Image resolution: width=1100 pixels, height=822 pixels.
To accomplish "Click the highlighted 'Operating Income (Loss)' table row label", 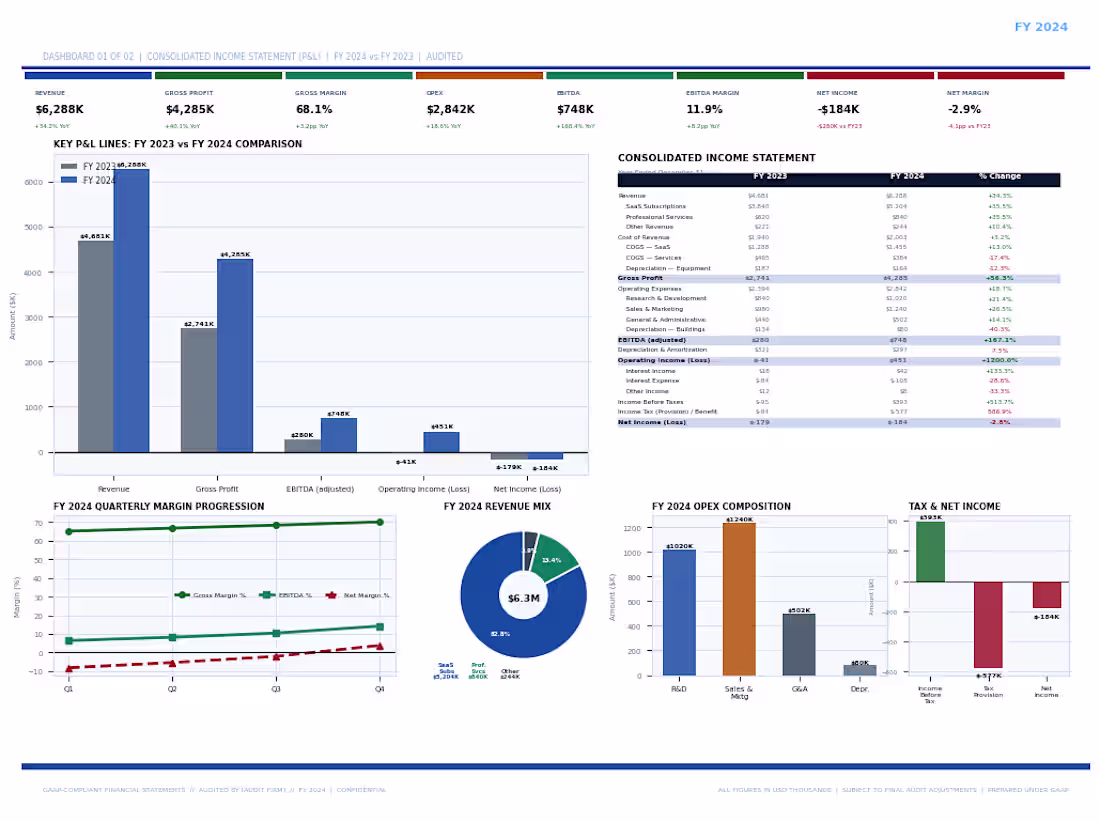I will click(664, 361).
